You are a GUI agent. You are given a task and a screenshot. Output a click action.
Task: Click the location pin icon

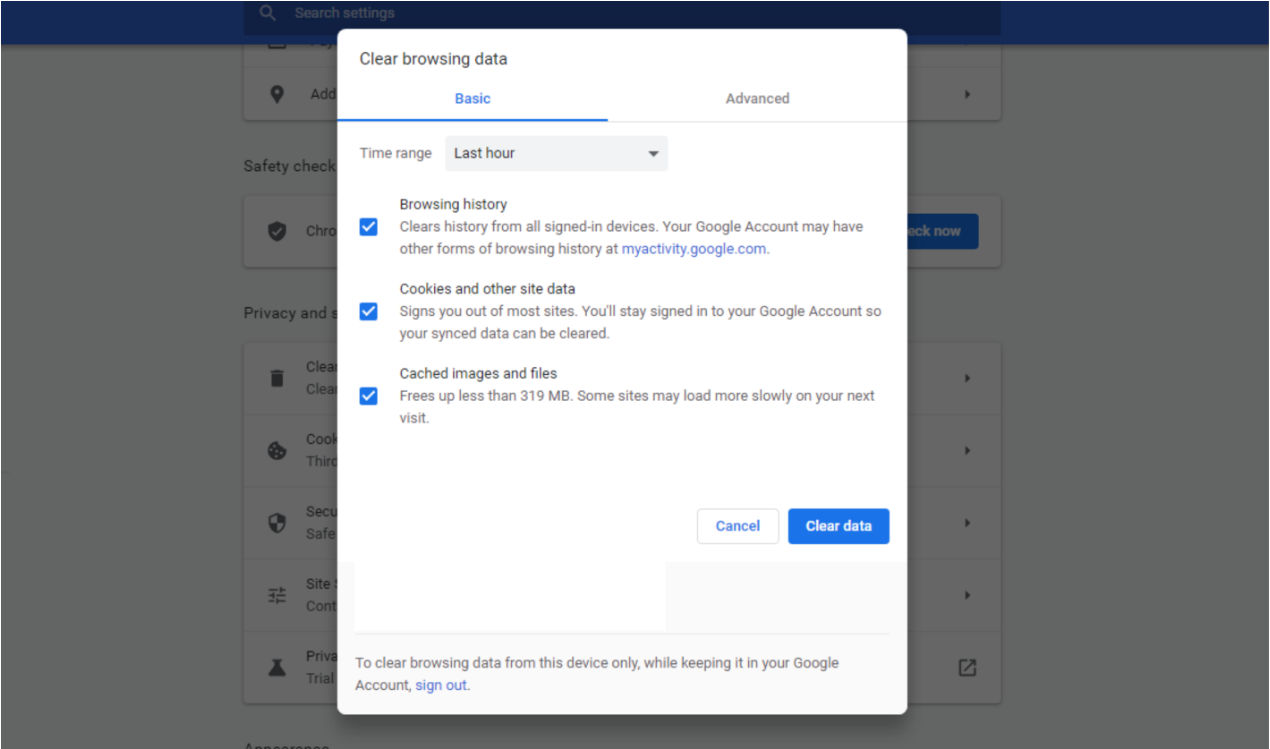277,94
